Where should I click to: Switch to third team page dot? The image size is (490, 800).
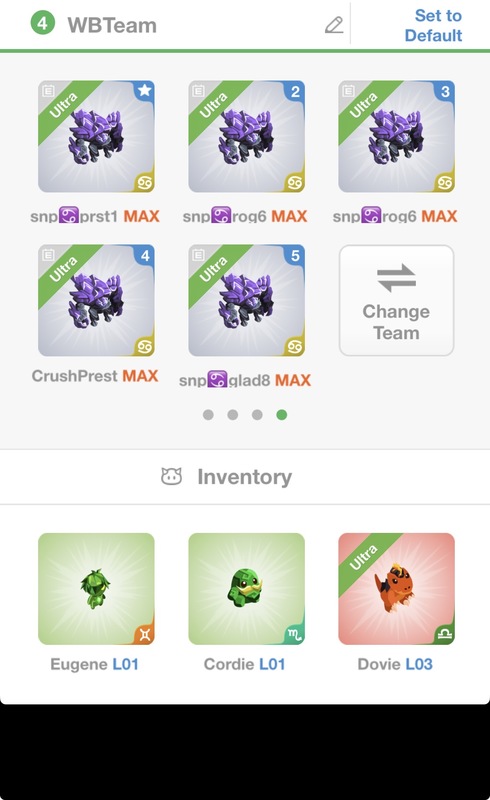(x=257, y=415)
